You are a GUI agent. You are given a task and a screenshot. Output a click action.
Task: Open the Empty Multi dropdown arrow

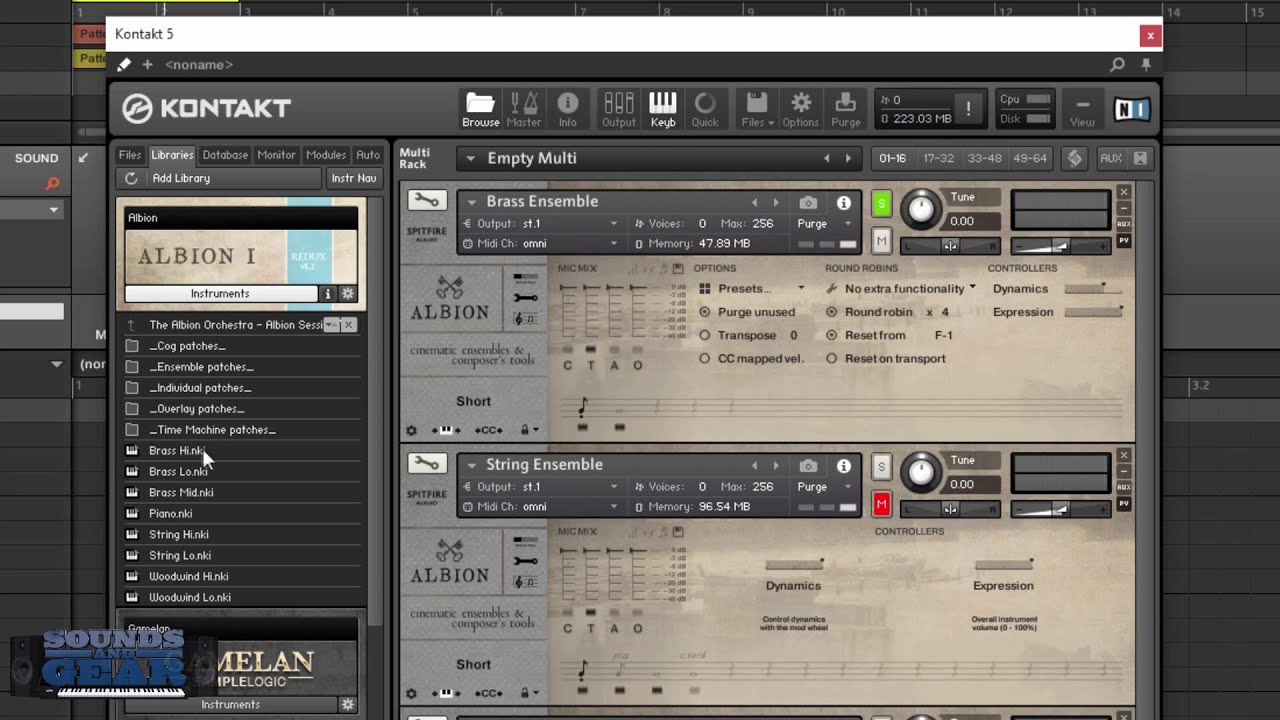(470, 158)
